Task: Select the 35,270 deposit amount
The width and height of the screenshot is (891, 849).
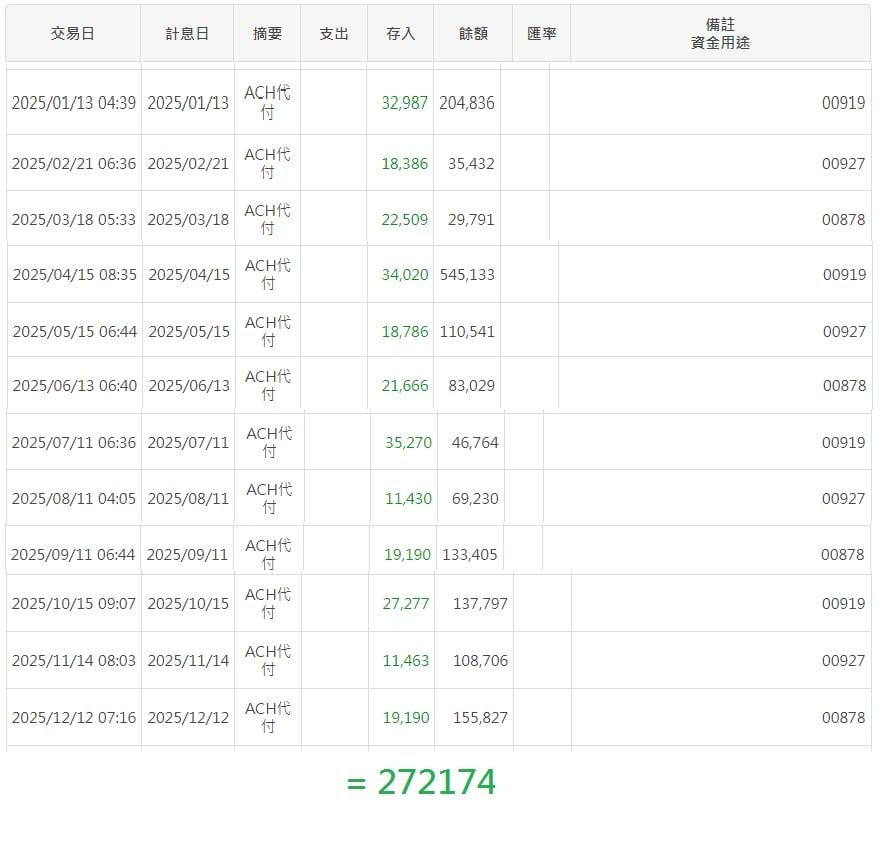Action: coord(408,443)
